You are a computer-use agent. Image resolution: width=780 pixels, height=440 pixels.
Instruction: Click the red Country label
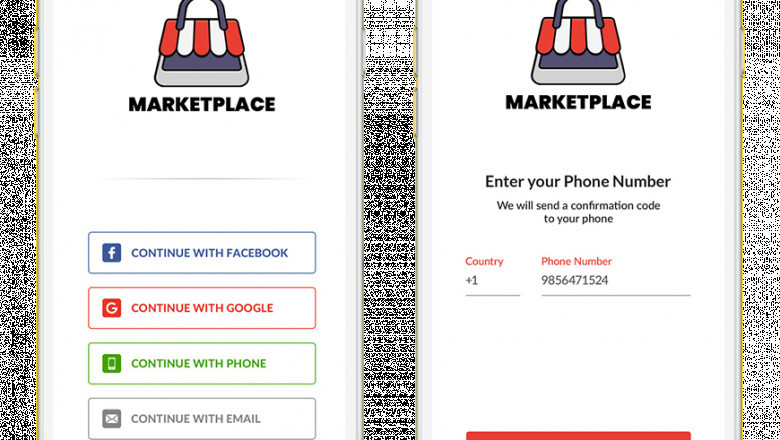point(484,261)
